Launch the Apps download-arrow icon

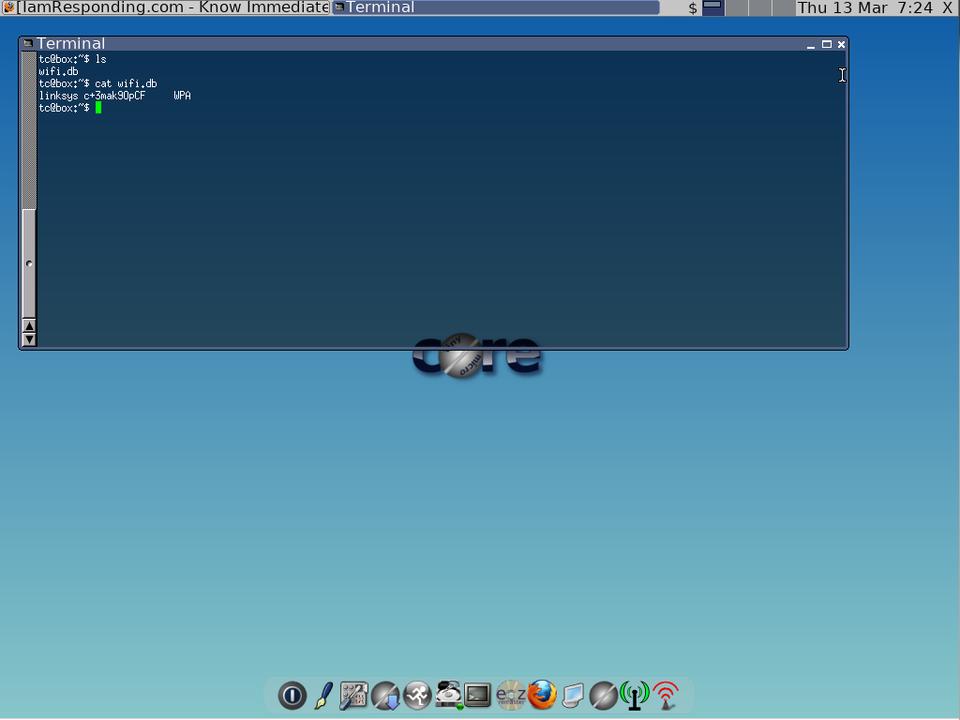(x=386, y=696)
